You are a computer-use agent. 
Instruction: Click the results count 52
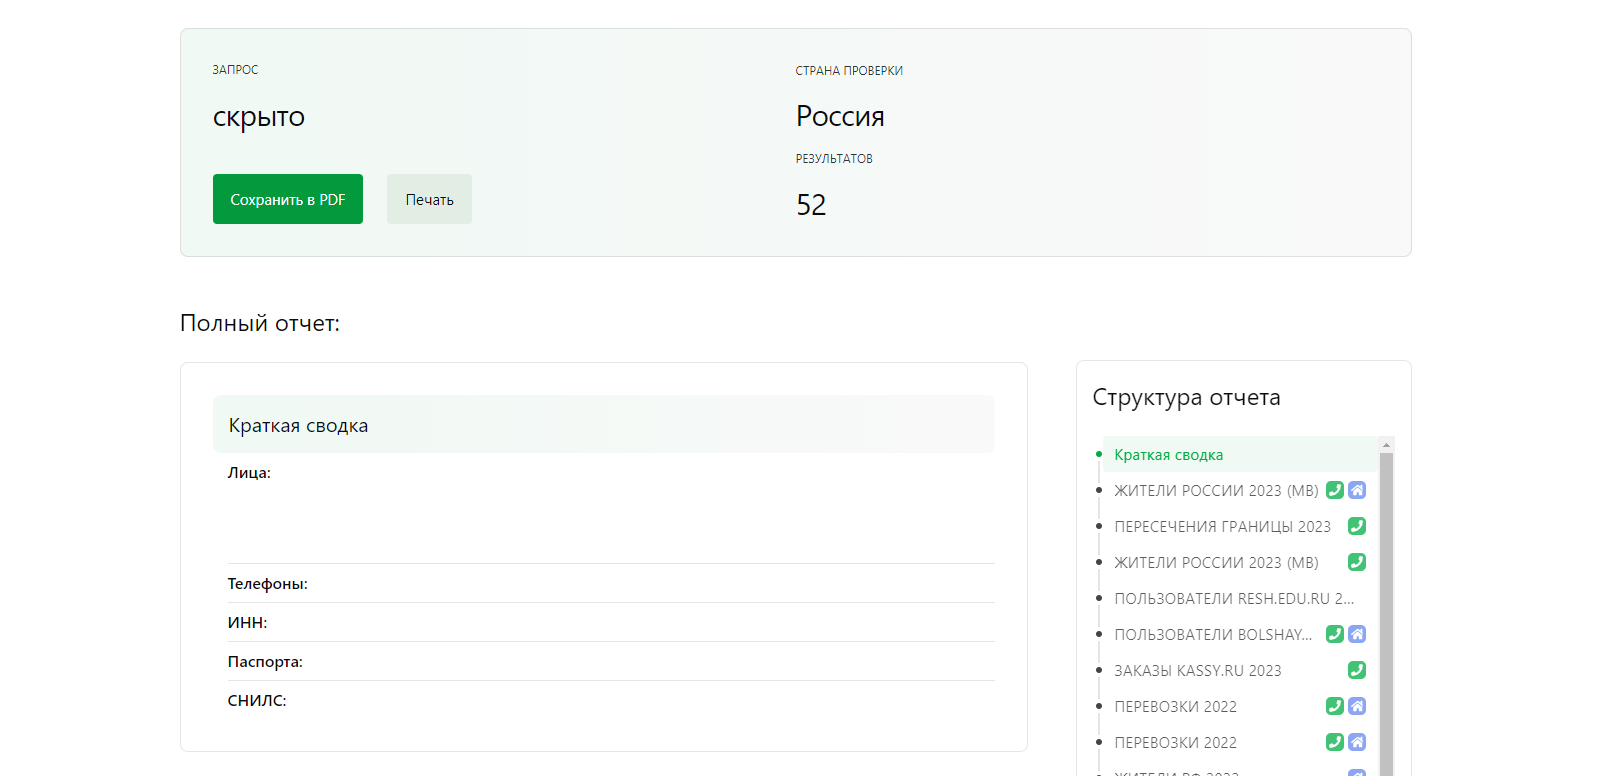point(811,205)
